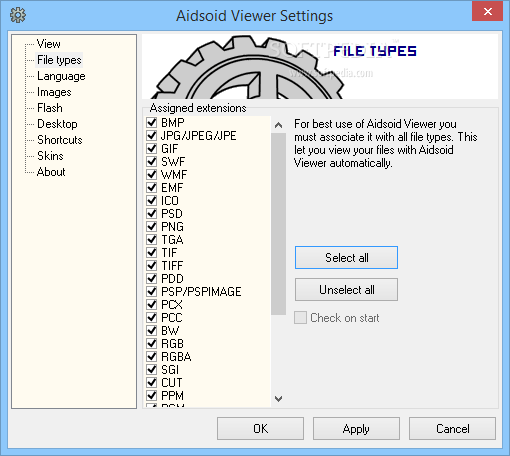The image size is (510, 456).
Task: Click the extensions list scroll up arrow
Action: click(x=278, y=125)
